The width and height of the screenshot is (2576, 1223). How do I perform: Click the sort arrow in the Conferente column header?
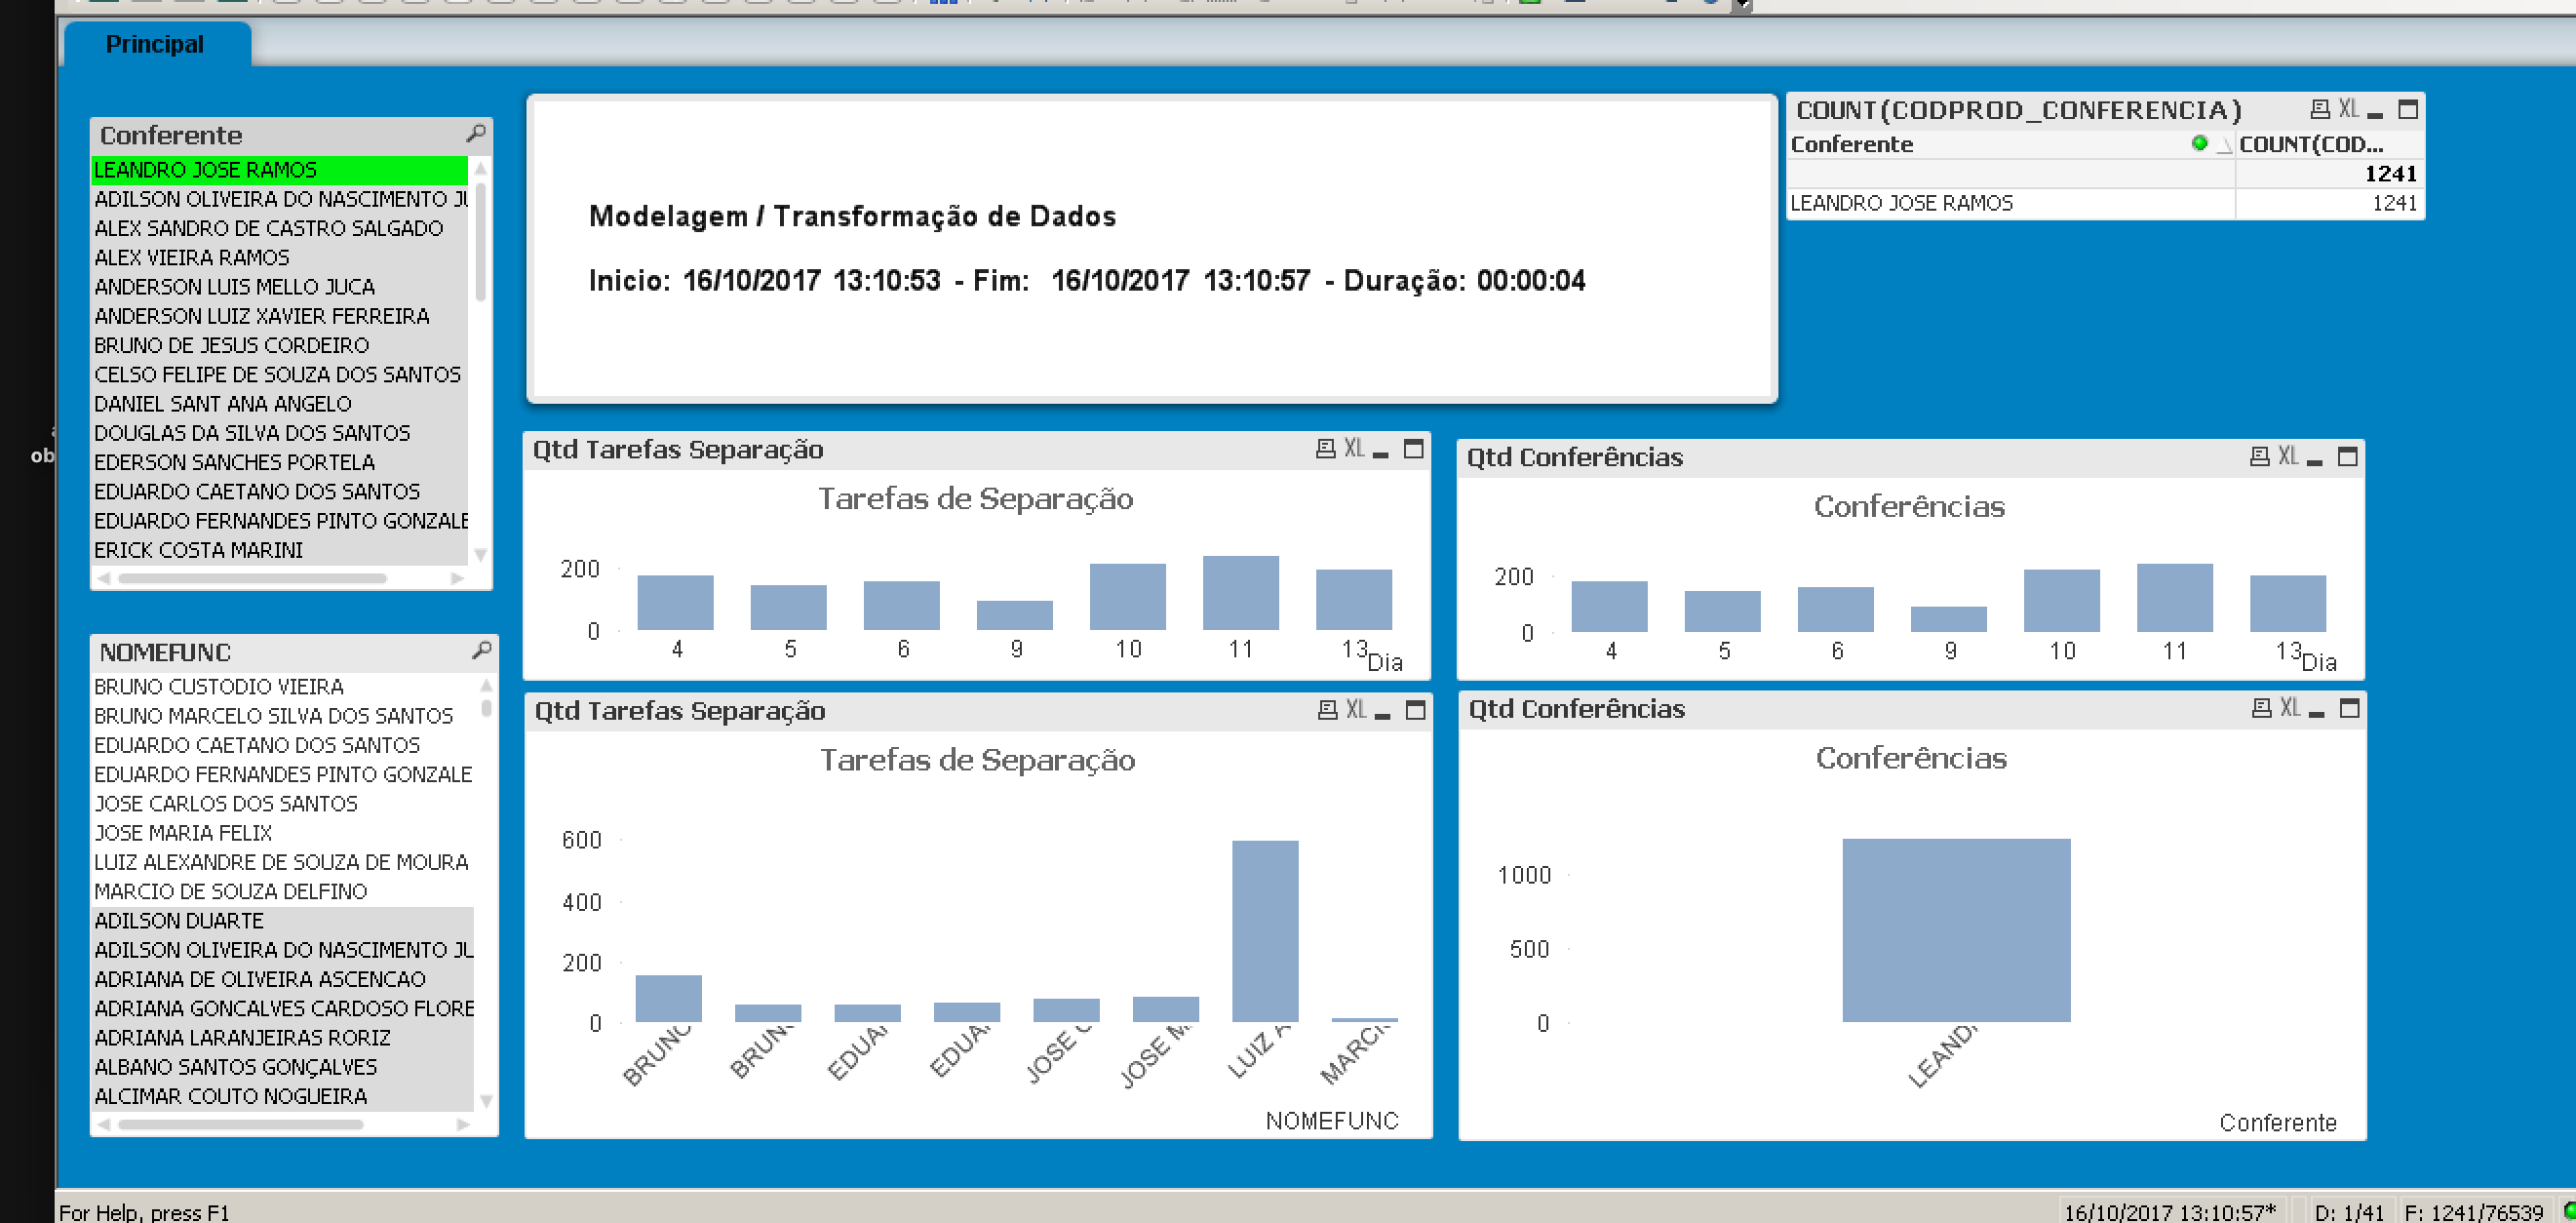coord(2223,145)
